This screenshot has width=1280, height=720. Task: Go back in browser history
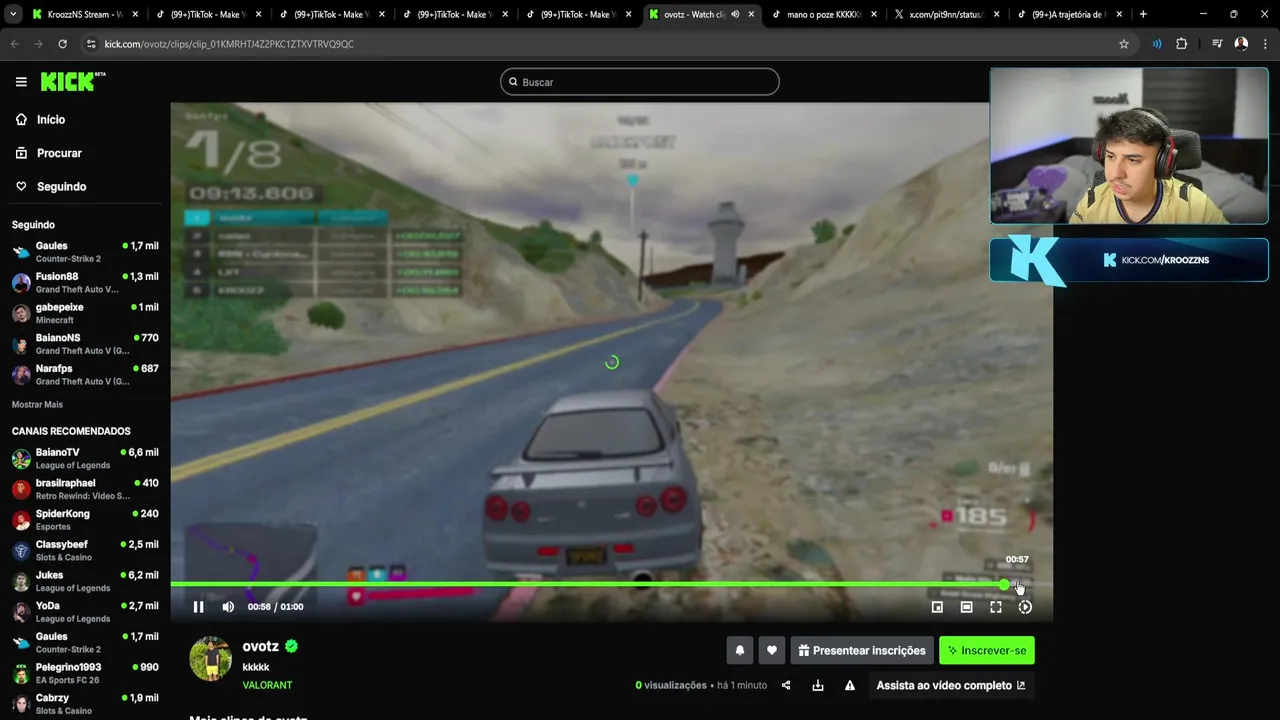pyautogui.click(x=15, y=44)
